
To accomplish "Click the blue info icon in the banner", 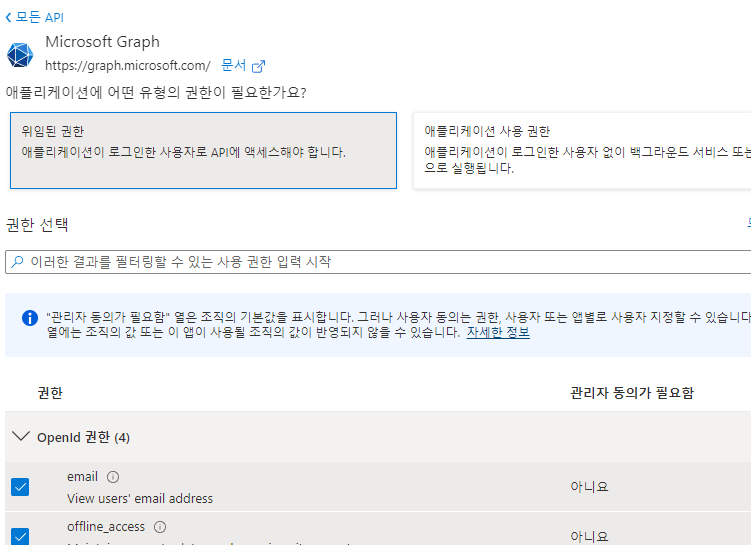I will point(30,318).
